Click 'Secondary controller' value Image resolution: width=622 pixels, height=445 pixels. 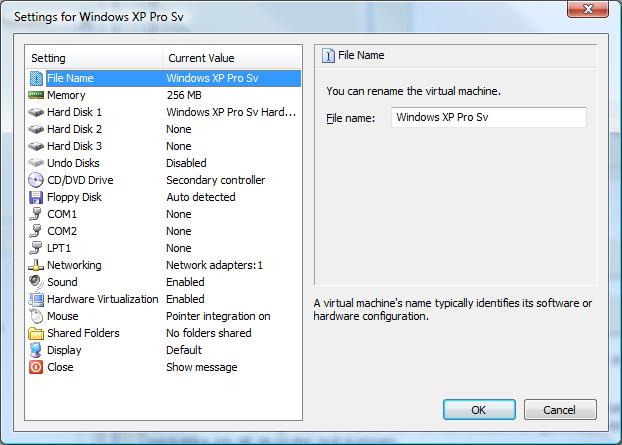[x=215, y=180]
